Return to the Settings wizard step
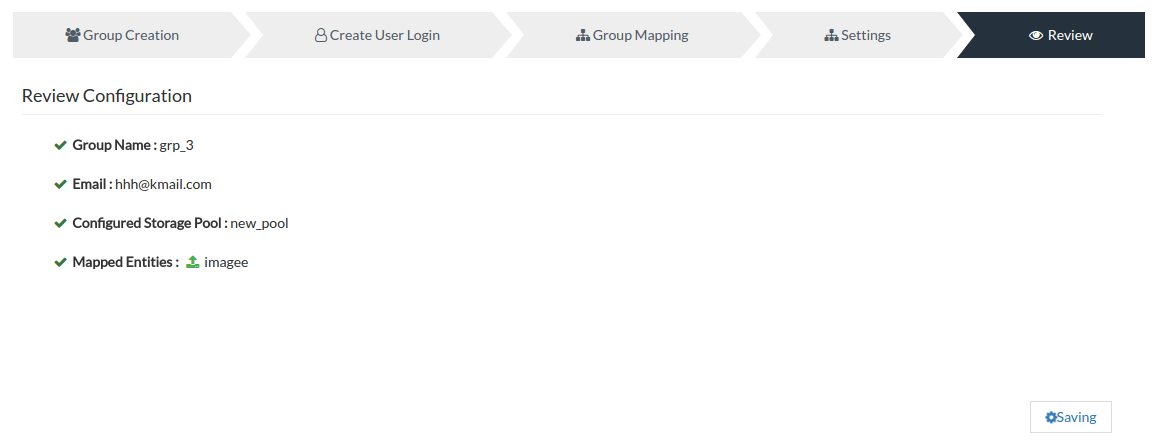Viewport: 1155px width, 443px height. coord(857,35)
